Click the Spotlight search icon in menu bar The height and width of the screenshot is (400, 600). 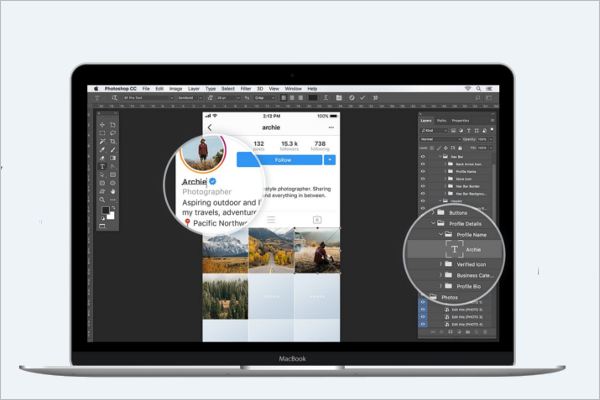478,88
